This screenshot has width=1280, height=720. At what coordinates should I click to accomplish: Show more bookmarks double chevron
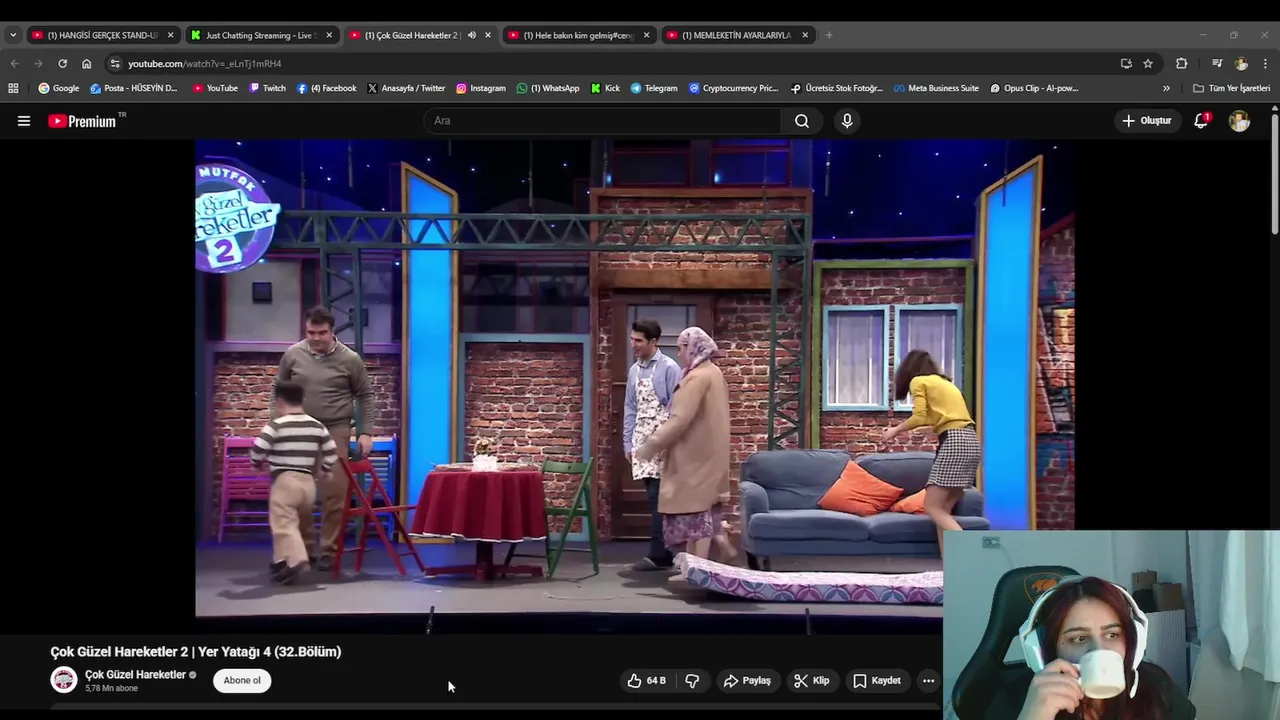coord(1166,88)
